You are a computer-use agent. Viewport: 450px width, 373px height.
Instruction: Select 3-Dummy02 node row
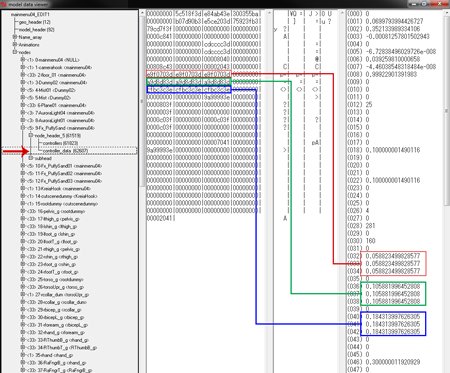tap(57, 83)
